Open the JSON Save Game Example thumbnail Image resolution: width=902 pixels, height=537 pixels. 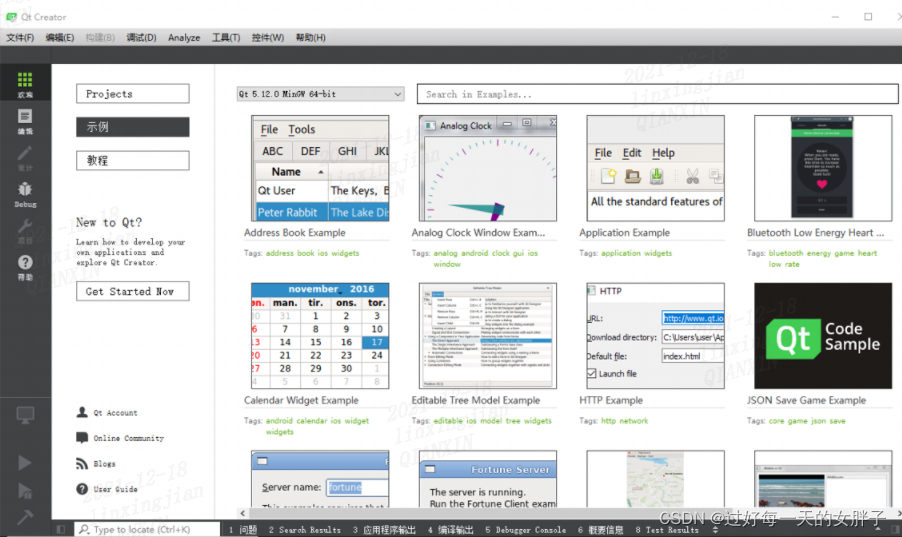pyautogui.click(x=823, y=336)
